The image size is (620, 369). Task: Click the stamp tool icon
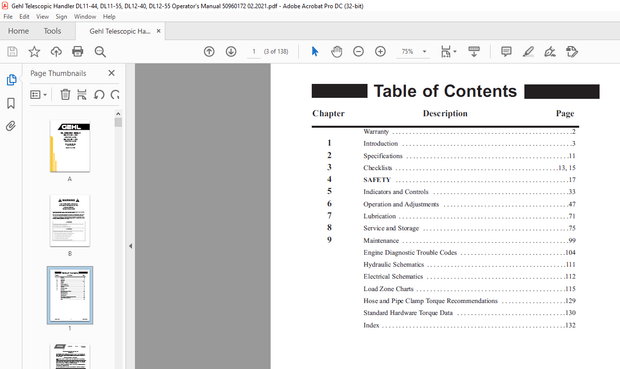point(572,51)
